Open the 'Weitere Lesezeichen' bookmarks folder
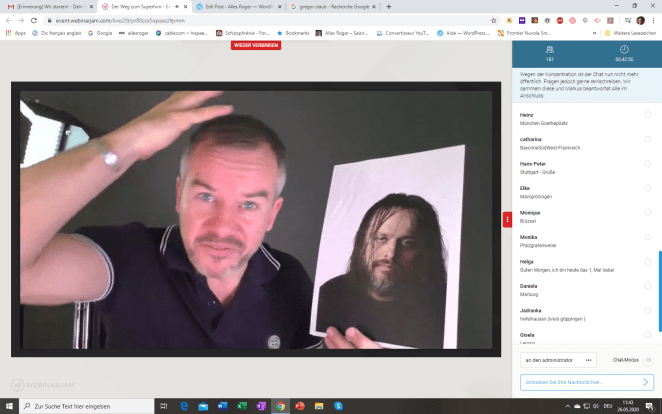Screen dimensions: 662x414 (x=630, y=32)
